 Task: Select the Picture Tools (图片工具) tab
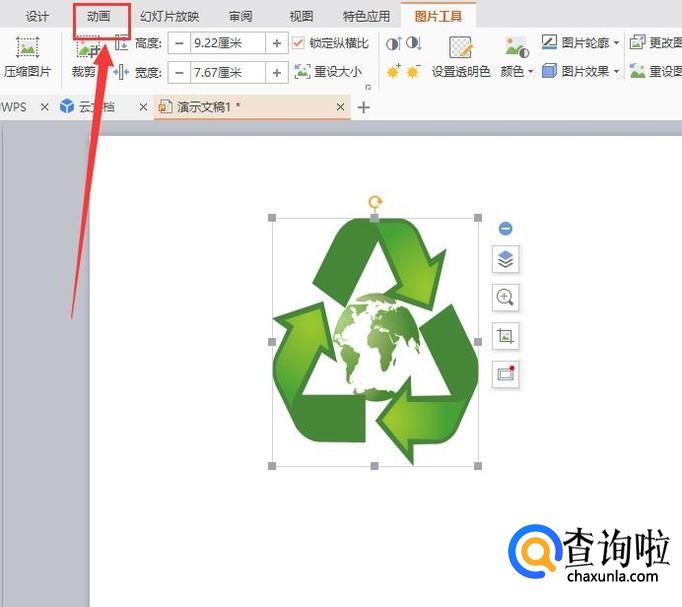pyautogui.click(x=438, y=17)
